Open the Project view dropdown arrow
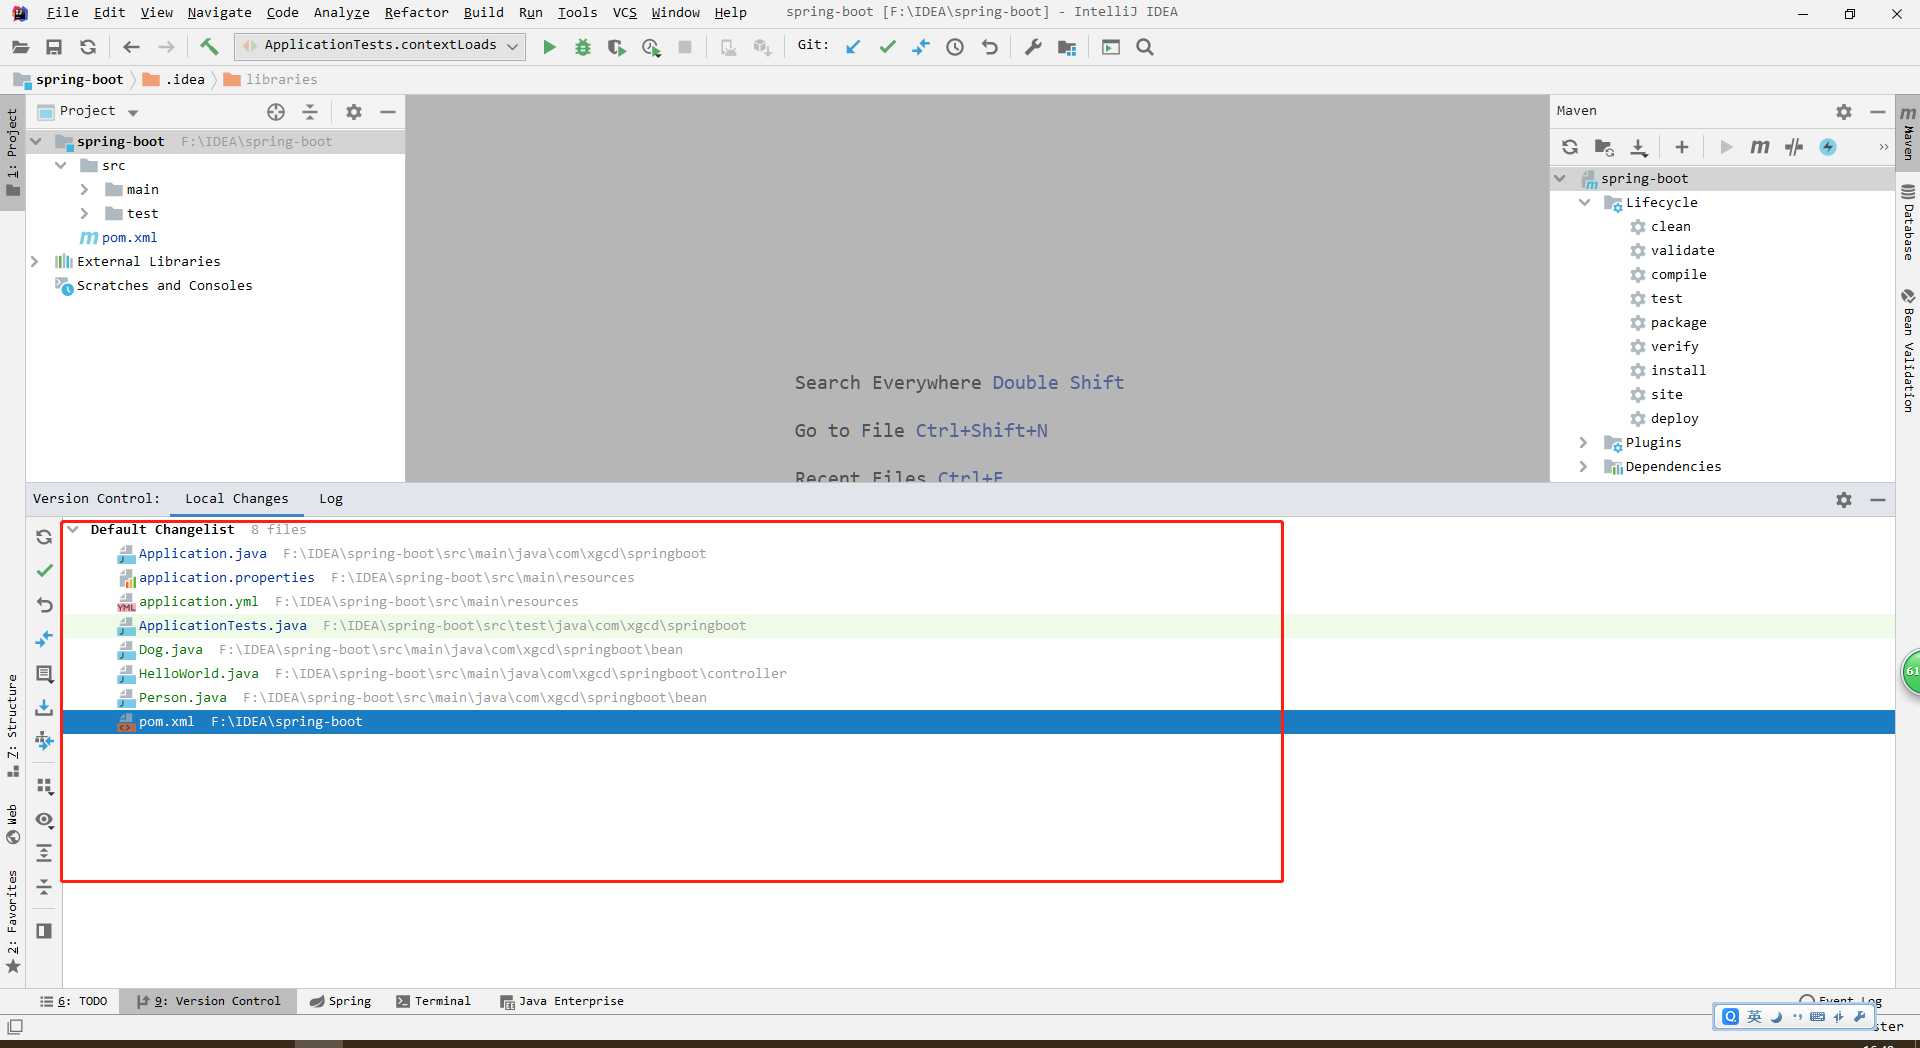Screen dimensions: 1920x1048 [x=133, y=113]
